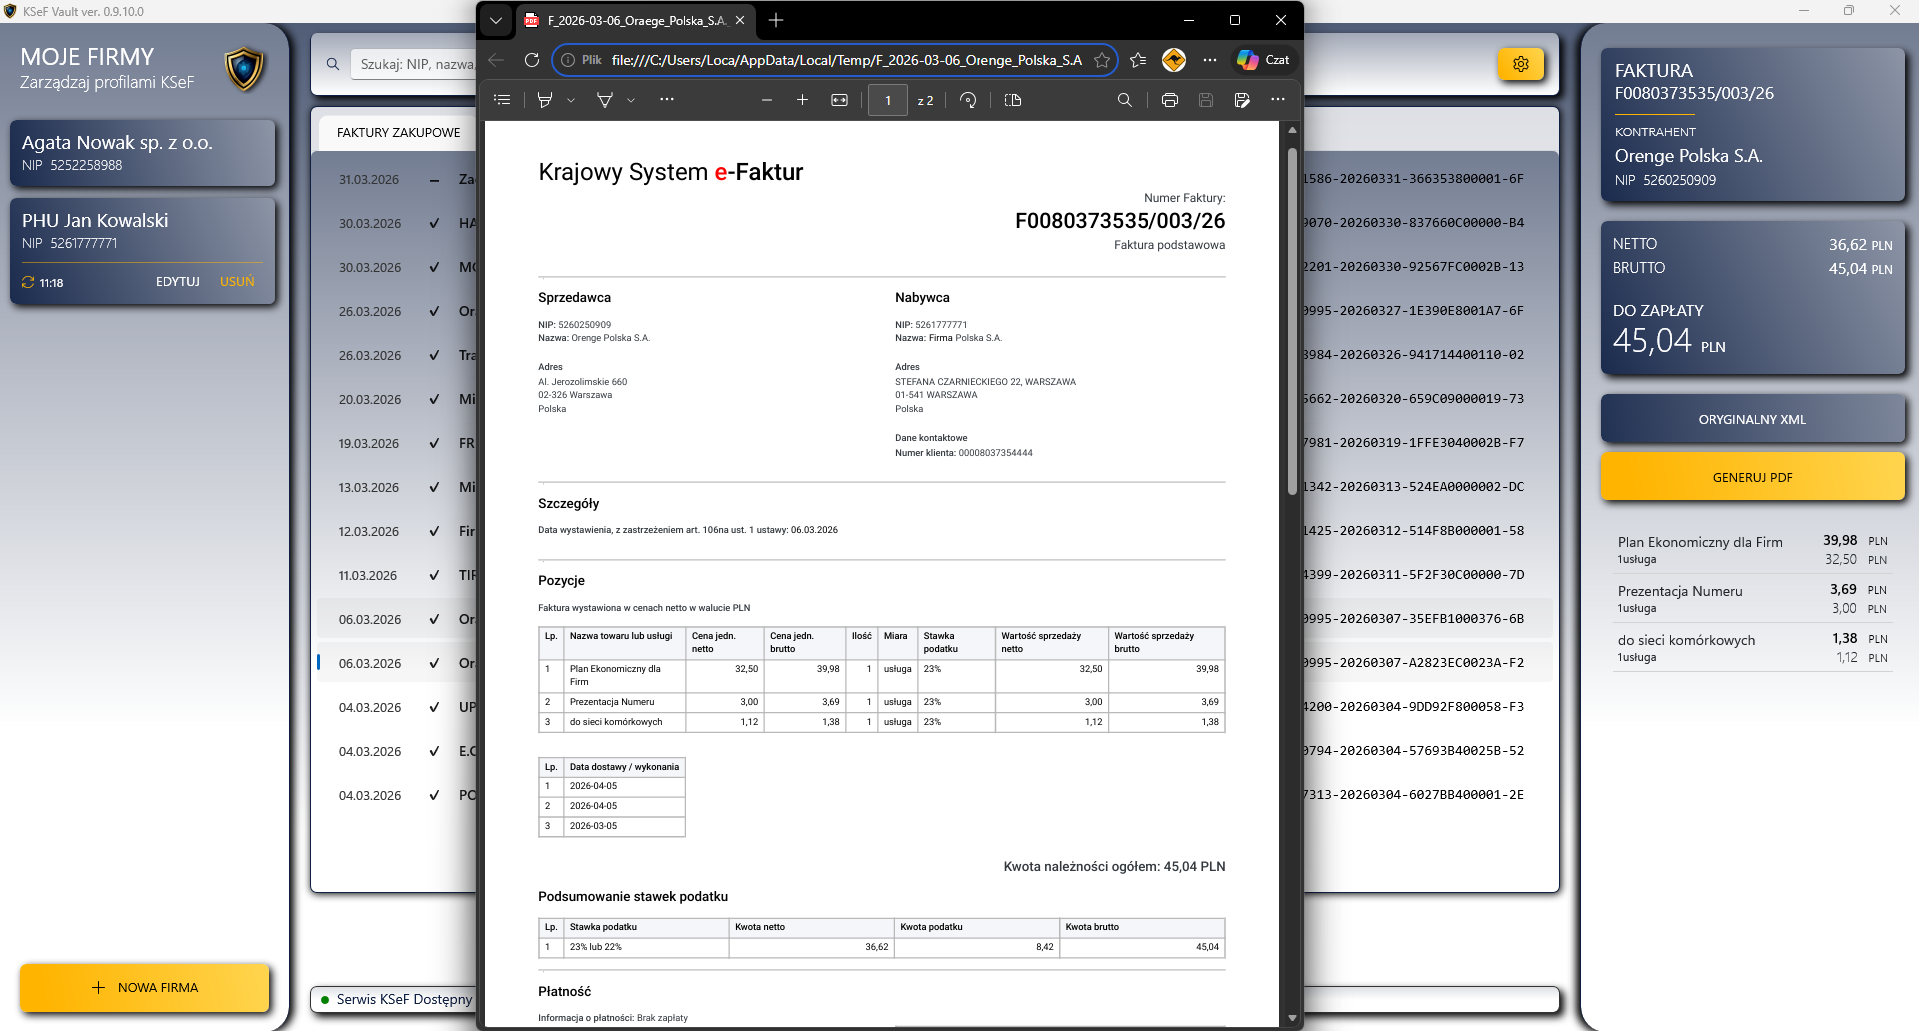The height and width of the screenshot is (1031, 1919).
Task: Select the draw pen tool in PDF toolbar
Action: [x=605, y=100]
